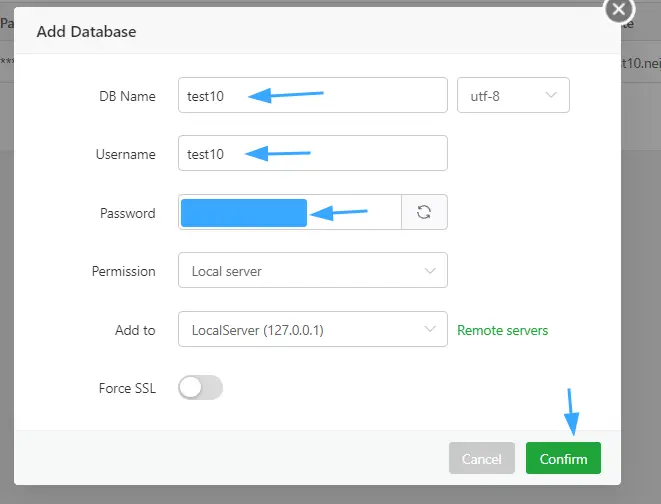This screenshot has height=504, width=661.
Task: Click the Permission label
Action: 123,271
